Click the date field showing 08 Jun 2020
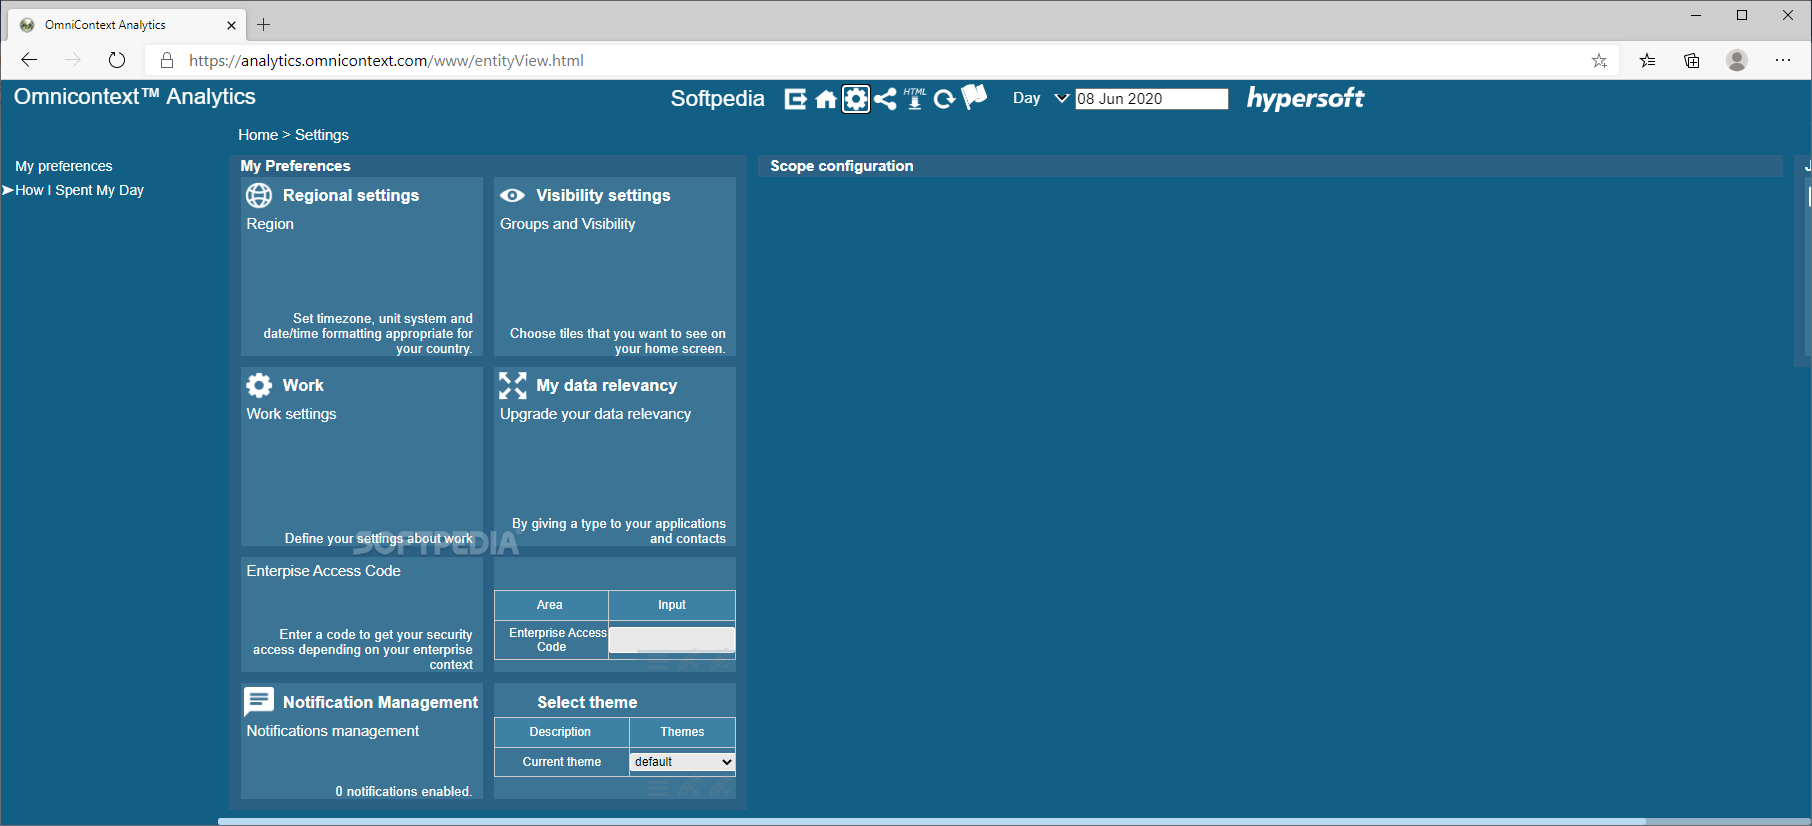 [1151, 99]
